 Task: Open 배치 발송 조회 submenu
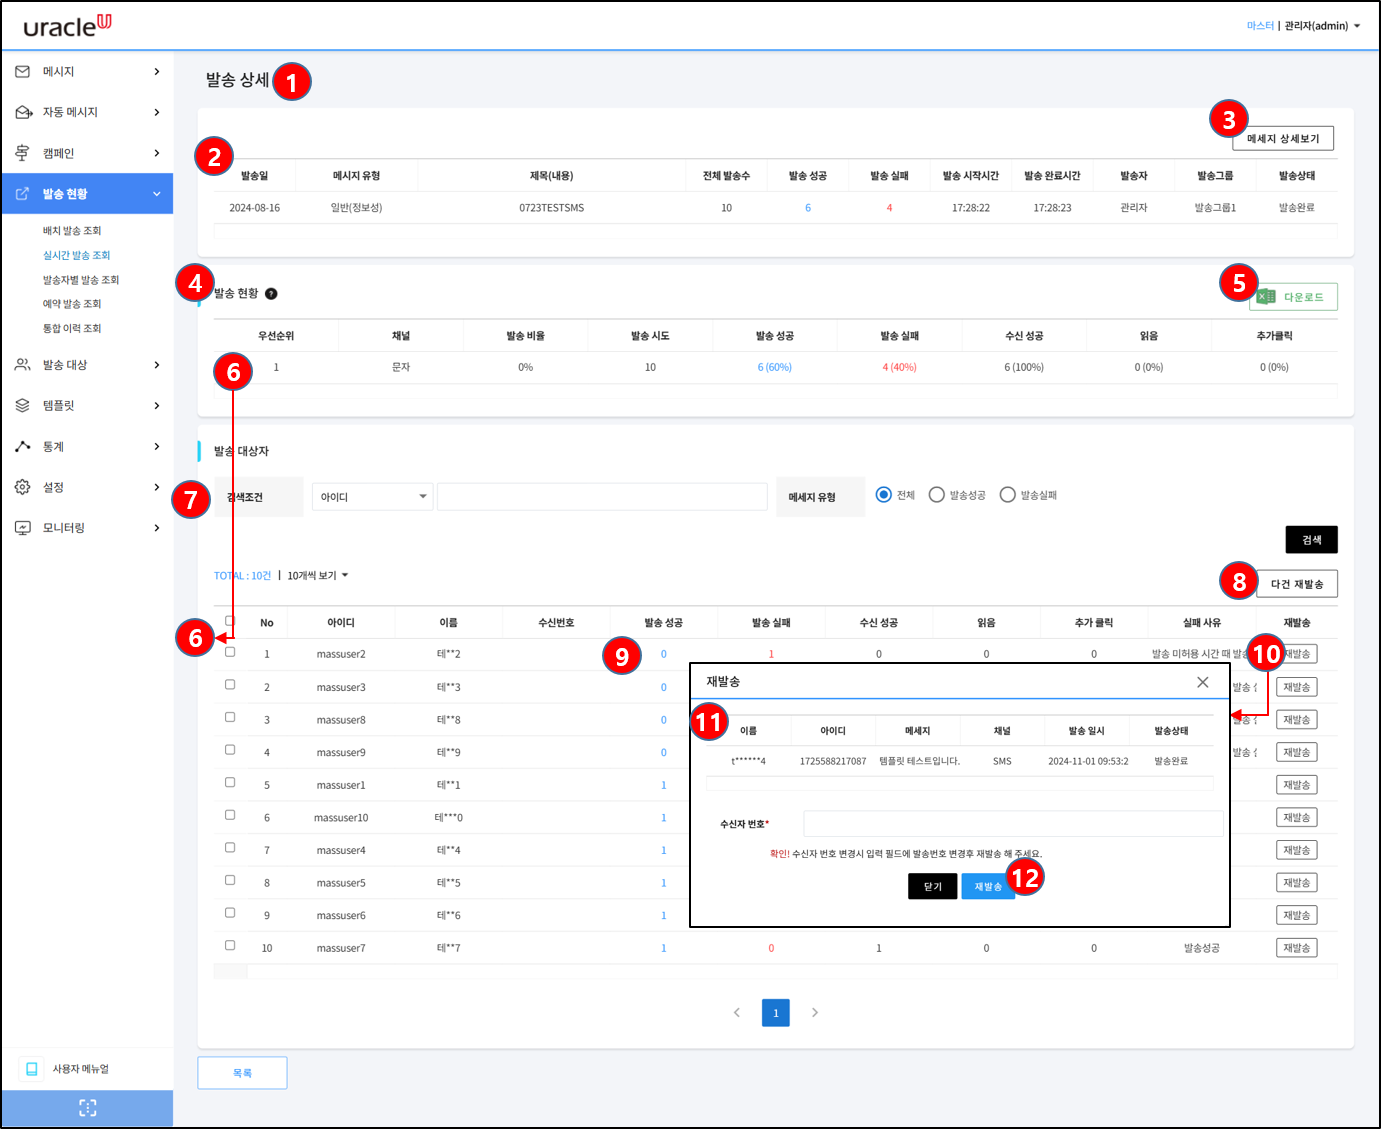point(72,231)
